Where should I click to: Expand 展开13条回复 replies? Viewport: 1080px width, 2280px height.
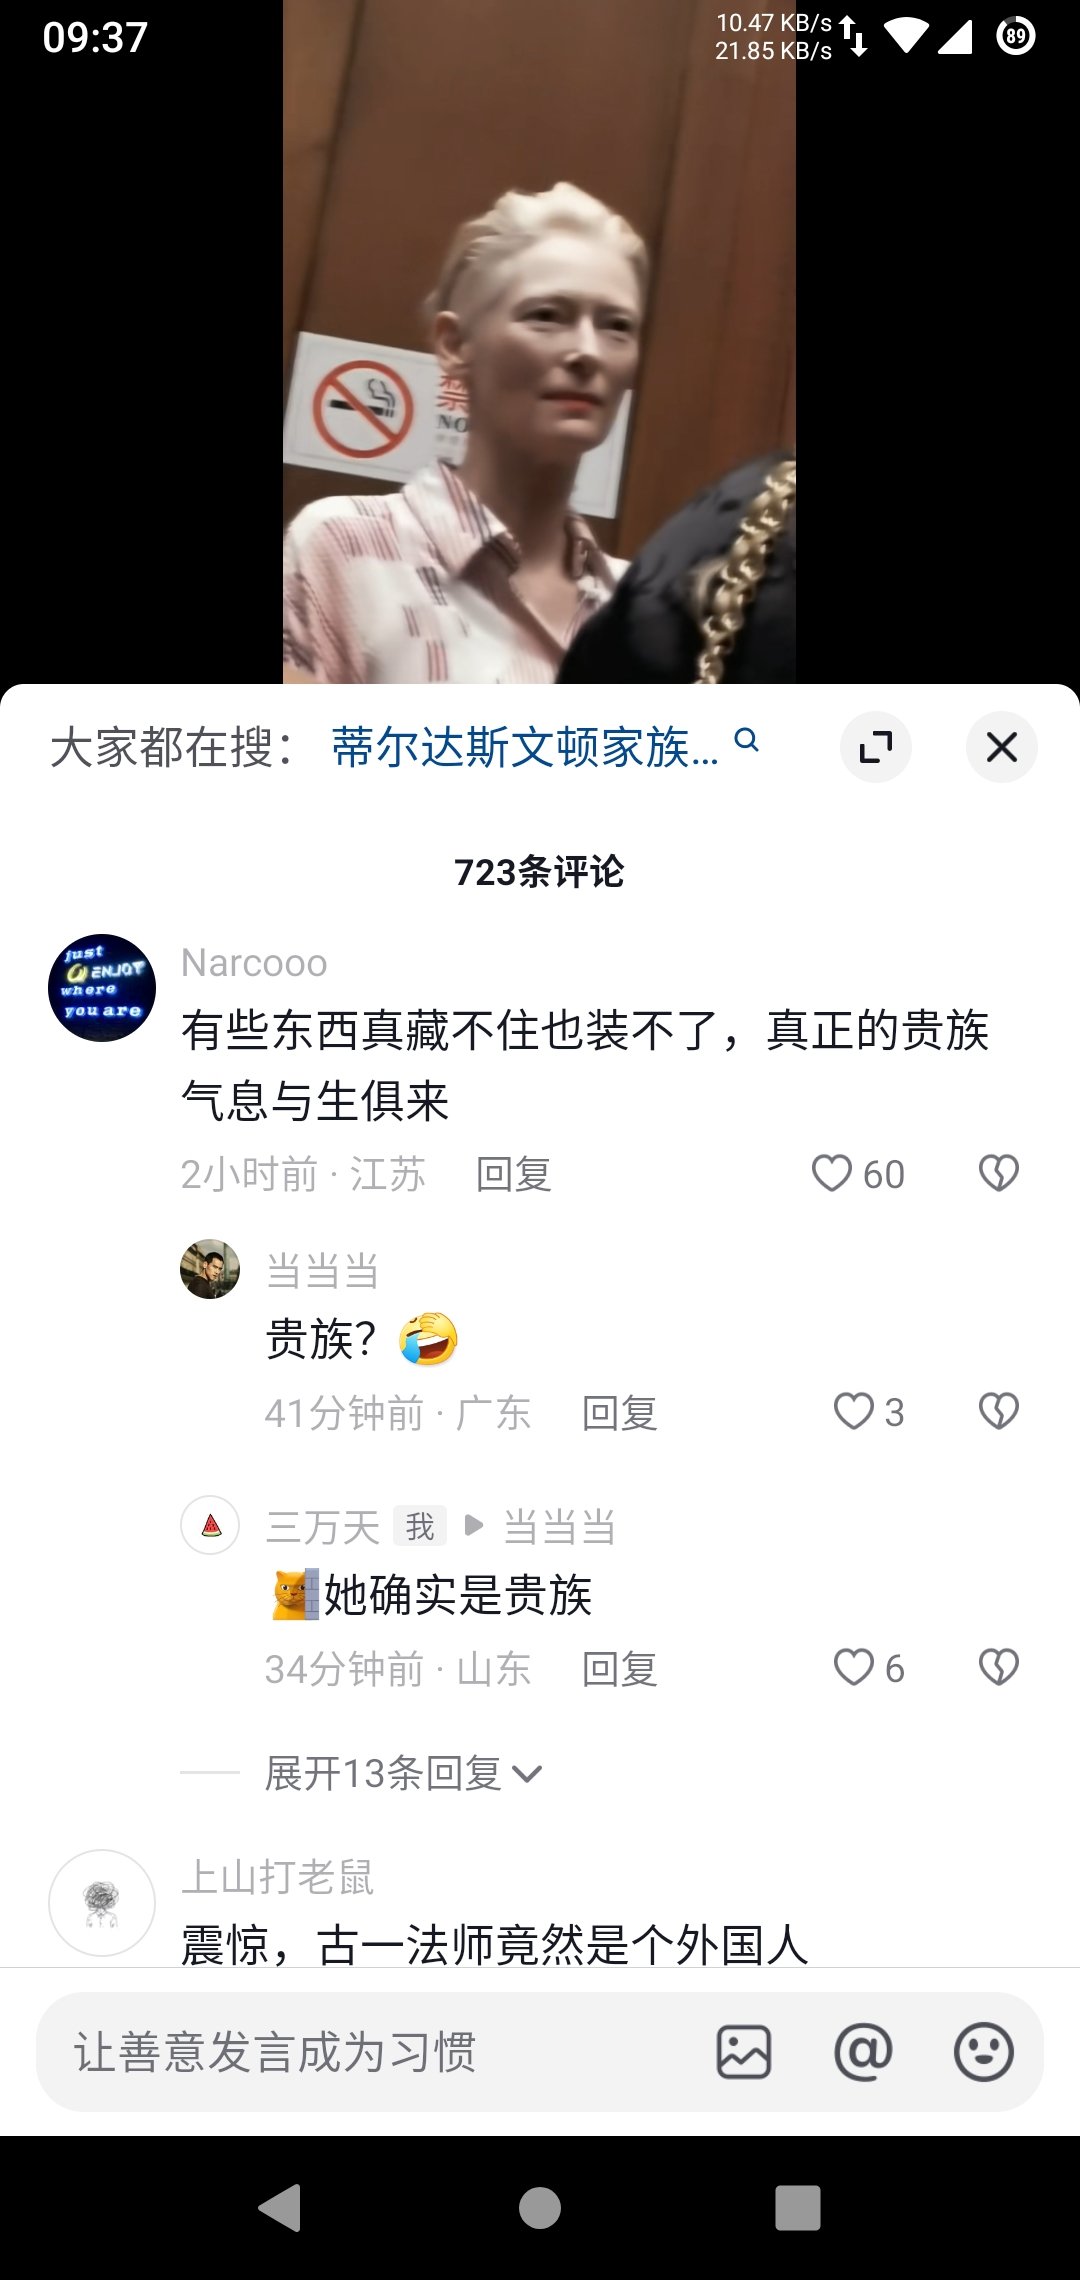pos(403,1773)
